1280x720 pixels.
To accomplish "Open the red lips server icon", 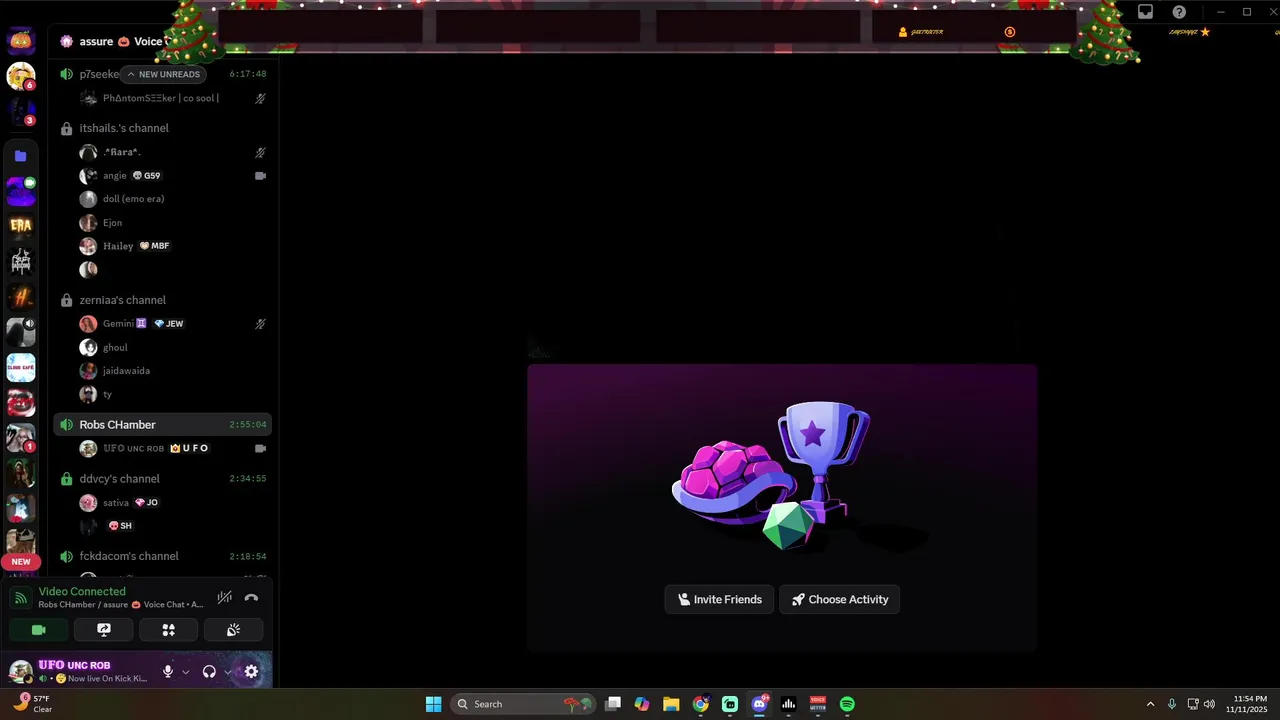I will (21, 403).
